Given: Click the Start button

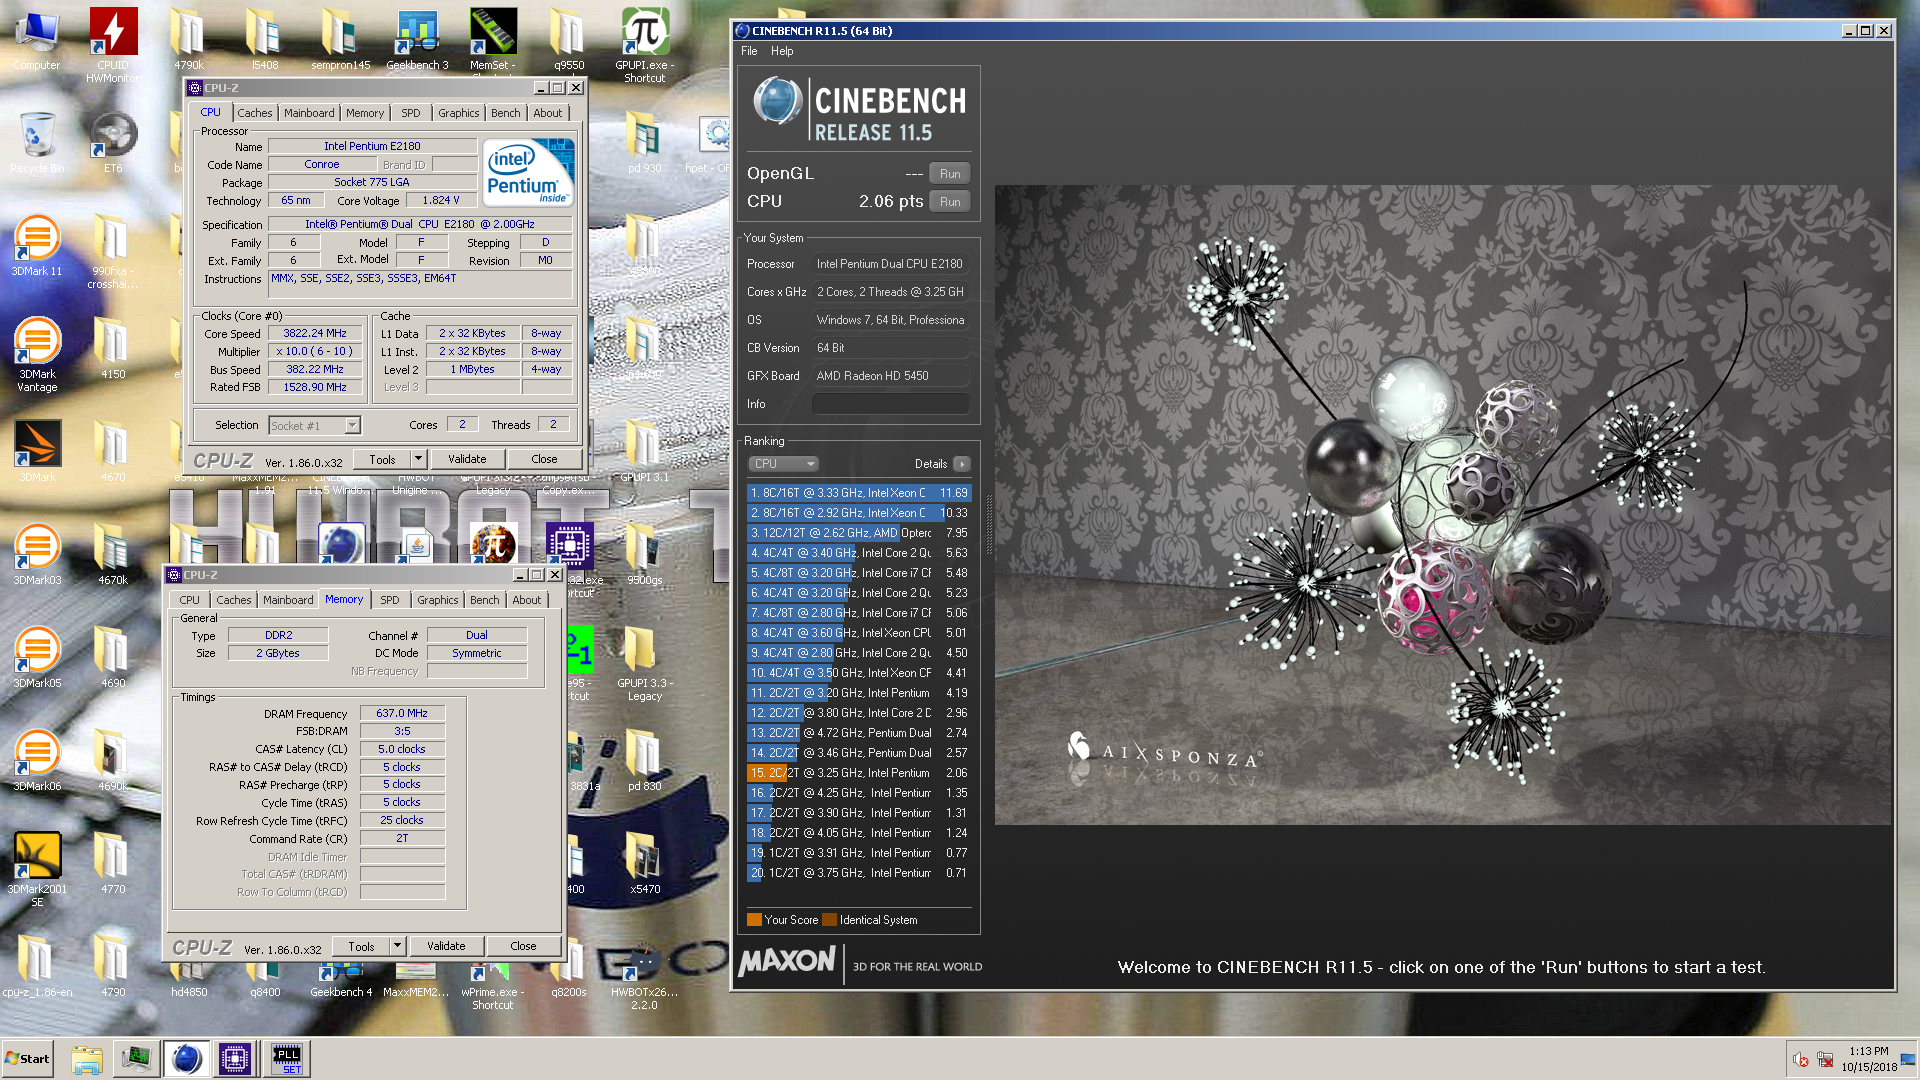Looking at the screenshot, I should tap(28, 1059).
